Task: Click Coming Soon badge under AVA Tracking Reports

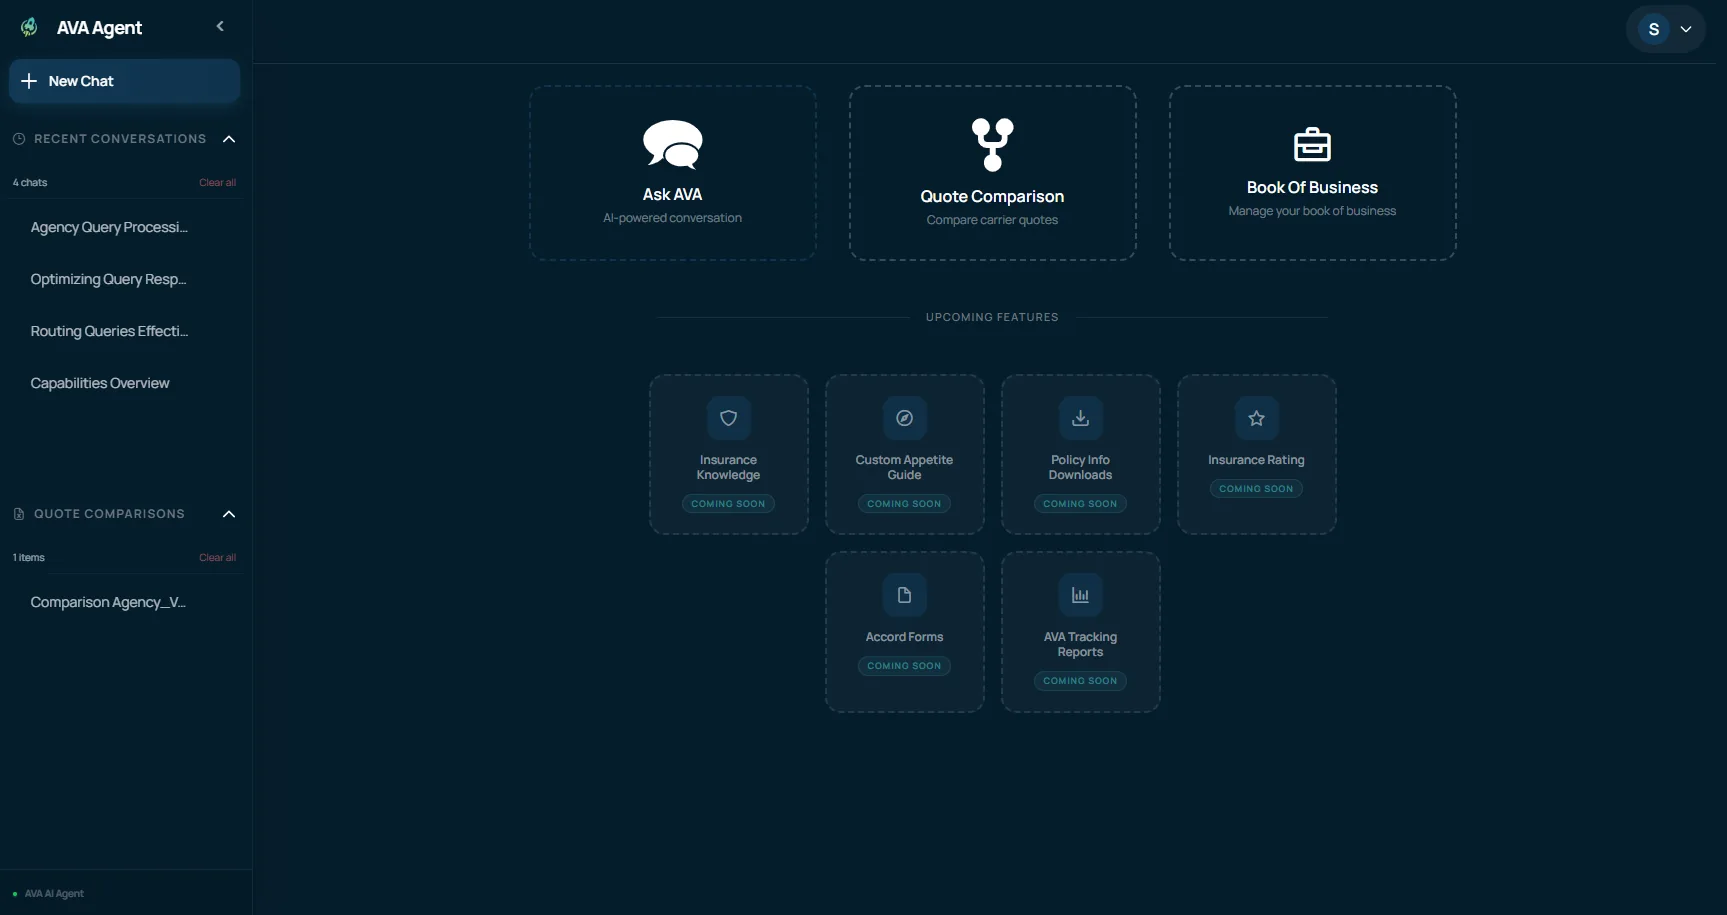Action: (x=1080, y=681)
